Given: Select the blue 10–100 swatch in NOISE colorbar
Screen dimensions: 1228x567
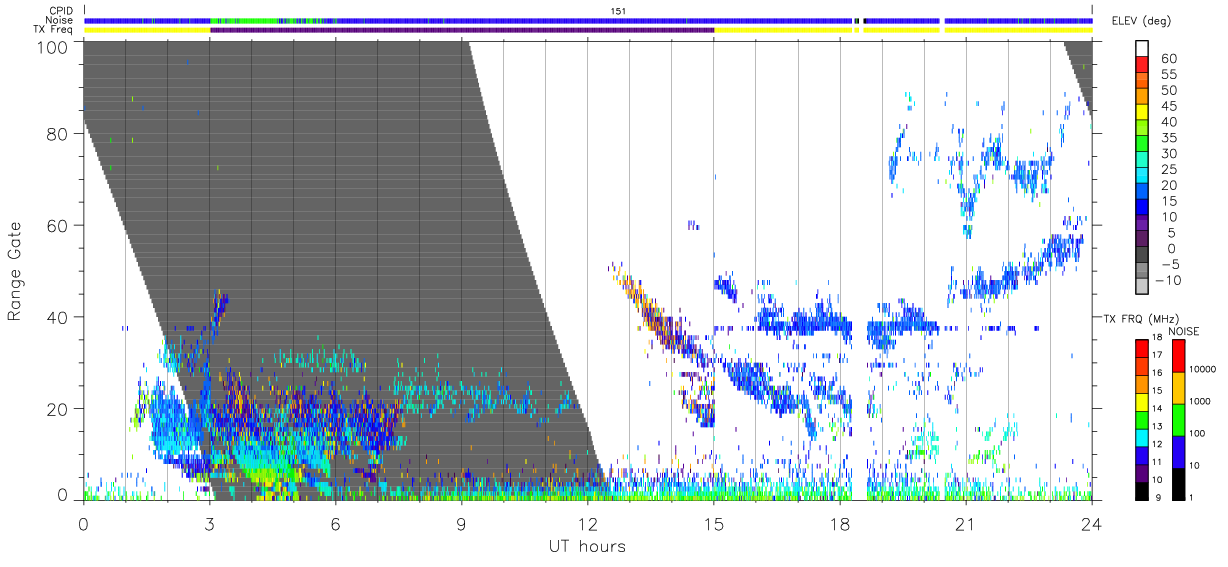Looking at the screenshot, I should (1179, 451).
